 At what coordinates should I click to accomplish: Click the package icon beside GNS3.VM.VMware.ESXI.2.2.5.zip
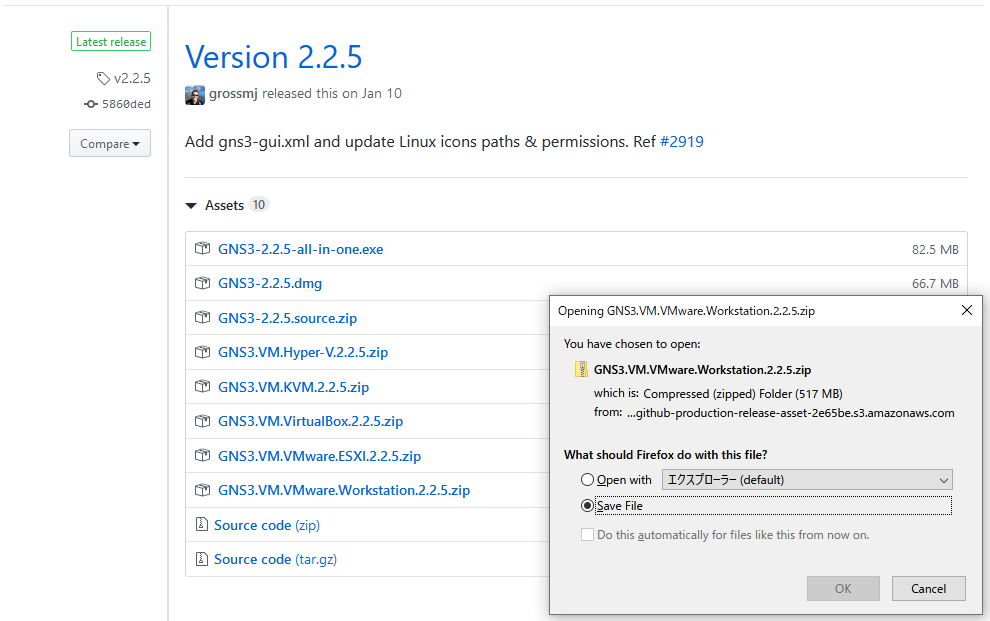tap(202, 454)
